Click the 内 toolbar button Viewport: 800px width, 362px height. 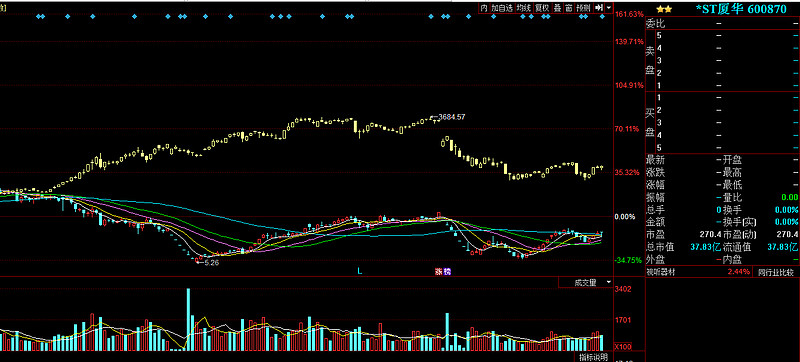click(484, 8)
